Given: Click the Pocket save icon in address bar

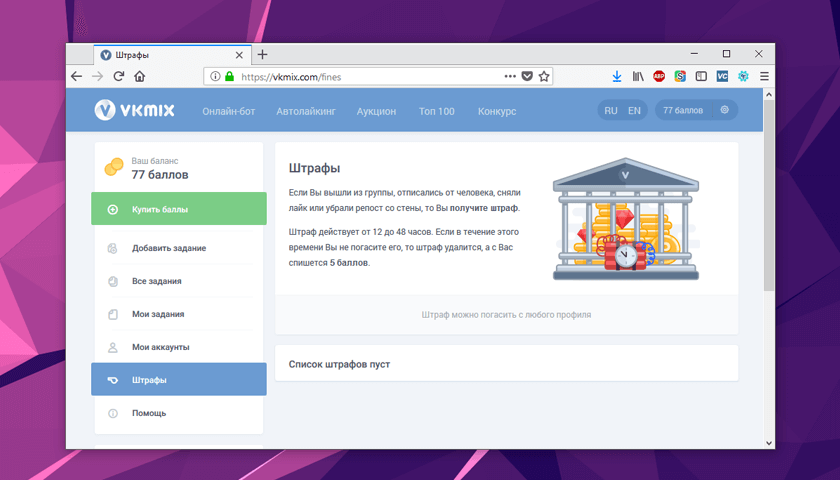Looking at the screenshot, I should pyautogui.click(x=527, y=76).
